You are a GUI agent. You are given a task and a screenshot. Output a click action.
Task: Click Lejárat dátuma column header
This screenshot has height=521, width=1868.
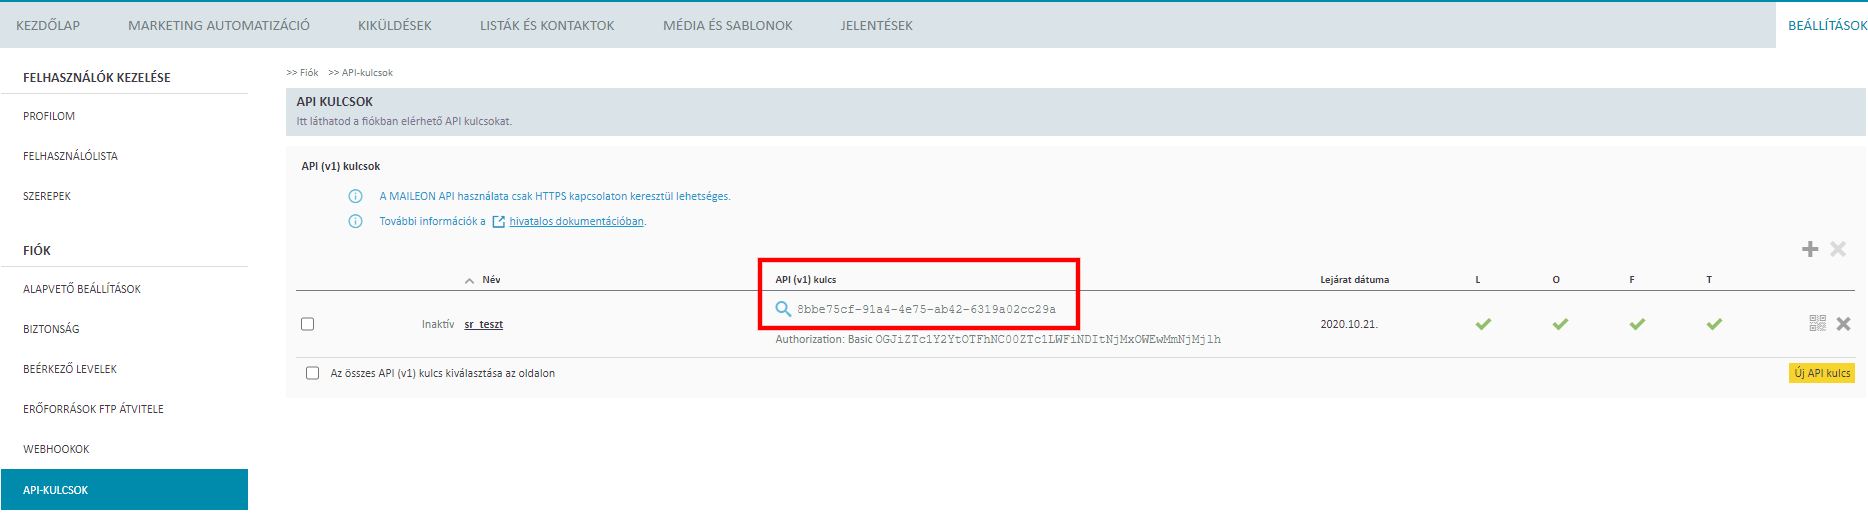1354,280
